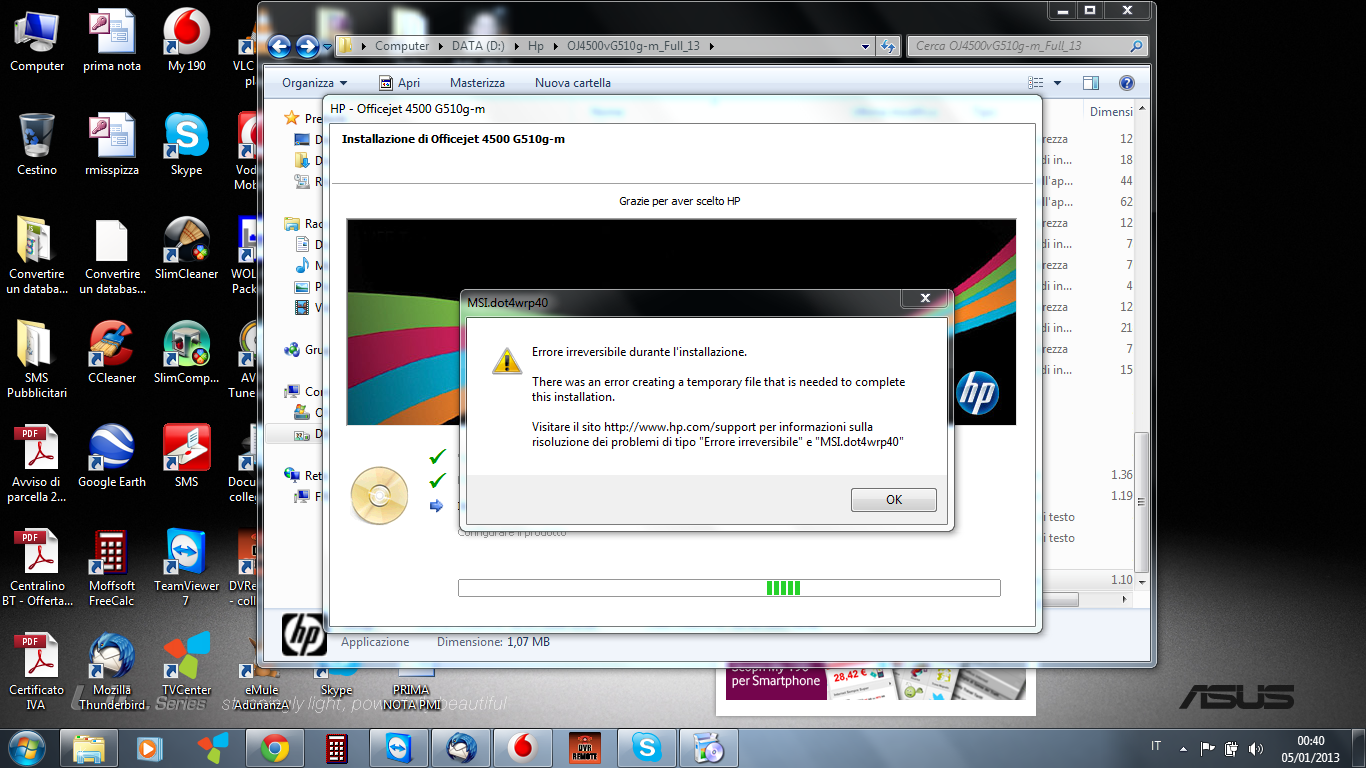Open the Avviso di parcella PDF
The image size is (1366, 768).
(x=37, y=463)
